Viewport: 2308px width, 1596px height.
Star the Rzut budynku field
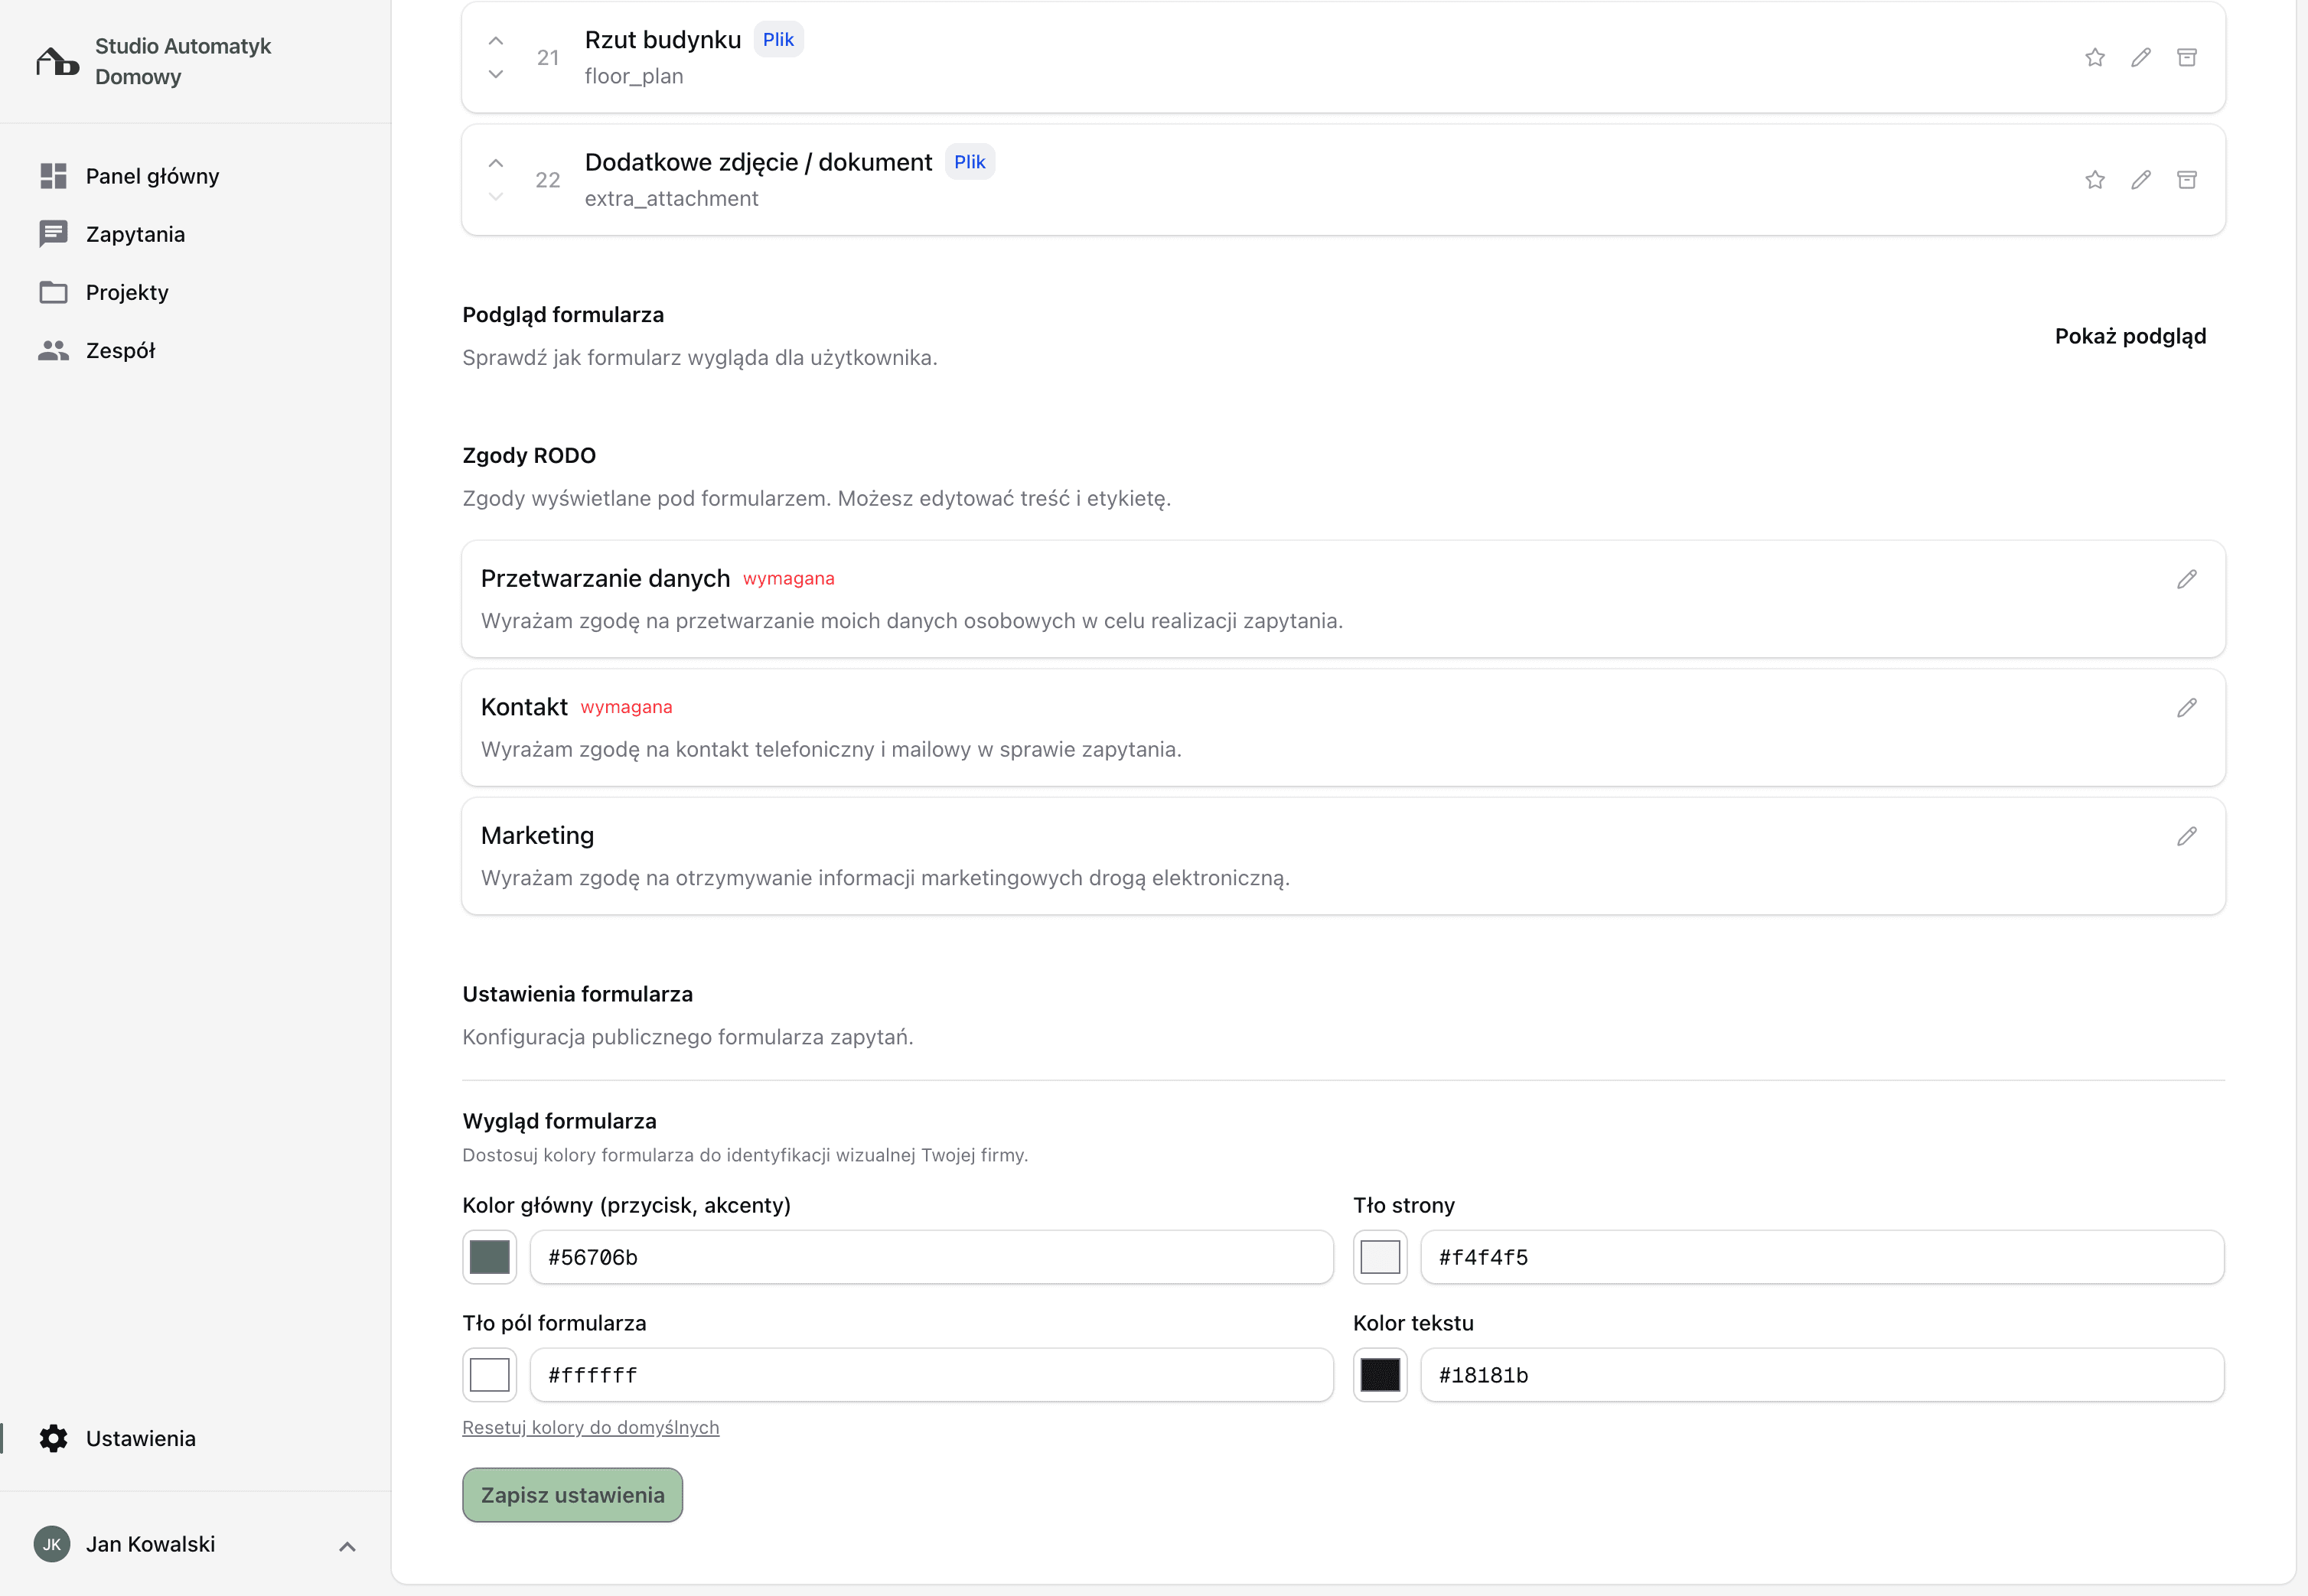(x=2095, y=58)
